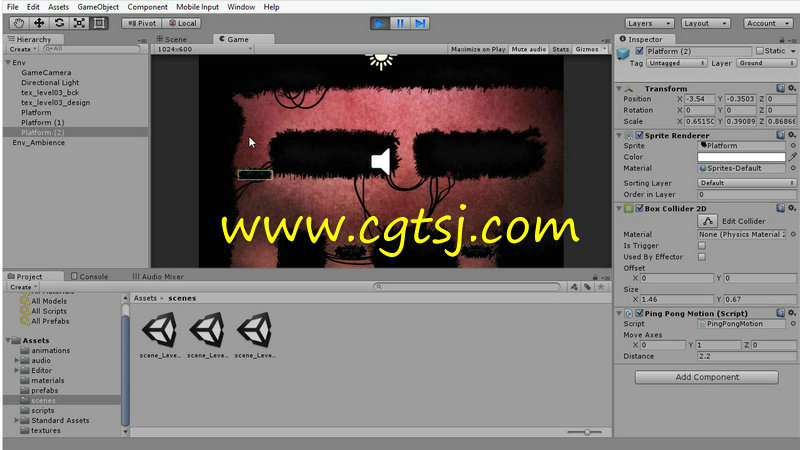The image size is (800, 450).
Task: Switch to the Console tab
Action: click(x=89, y=277)
